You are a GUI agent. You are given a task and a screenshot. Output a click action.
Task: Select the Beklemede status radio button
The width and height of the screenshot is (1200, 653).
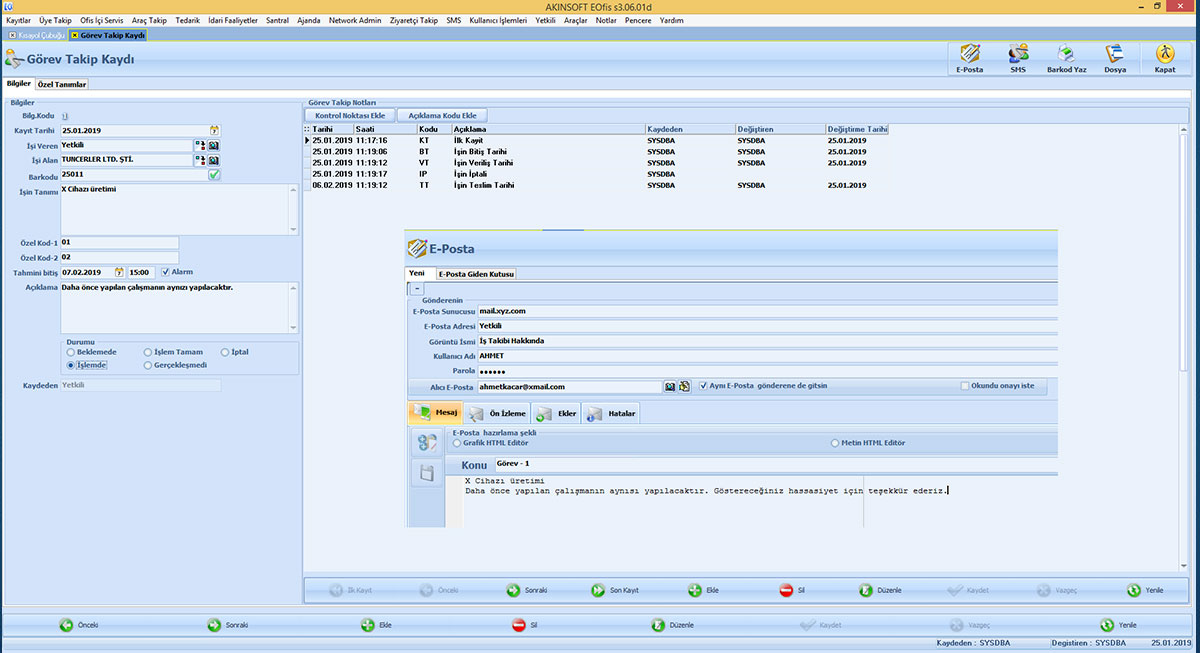coord(71,353)
